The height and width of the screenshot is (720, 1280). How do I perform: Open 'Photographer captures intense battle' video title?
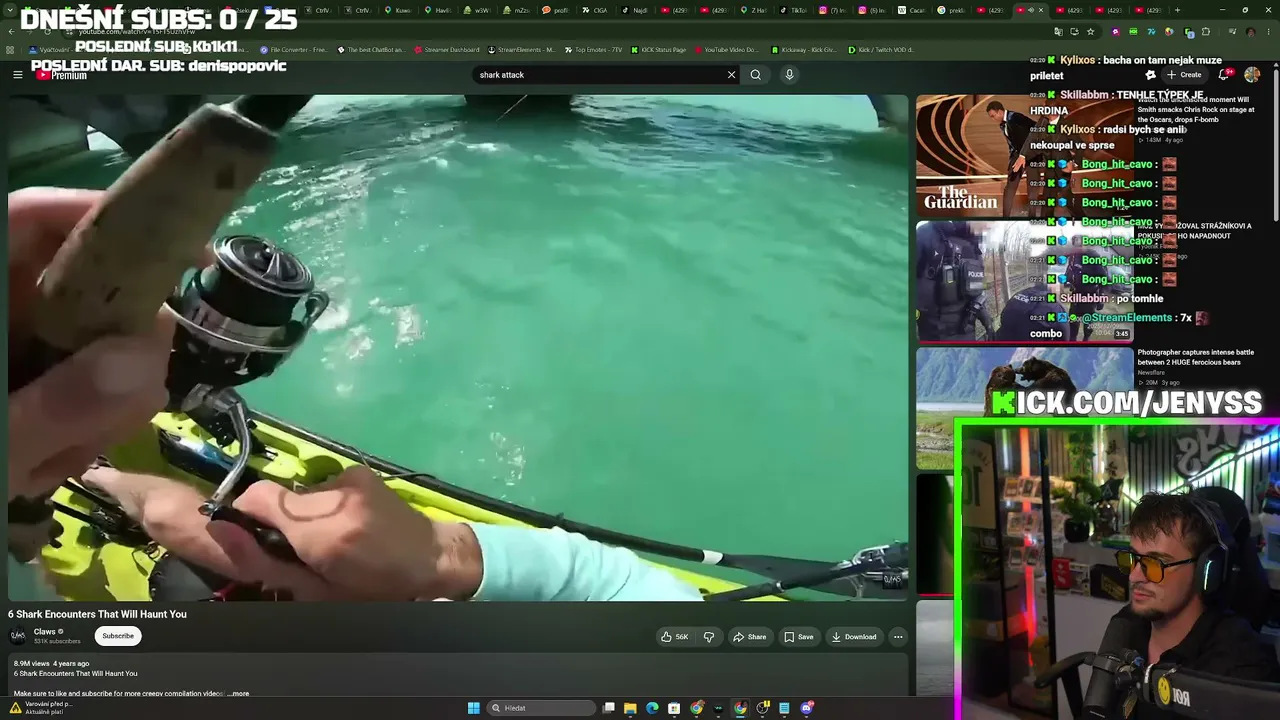(1195, 357)
